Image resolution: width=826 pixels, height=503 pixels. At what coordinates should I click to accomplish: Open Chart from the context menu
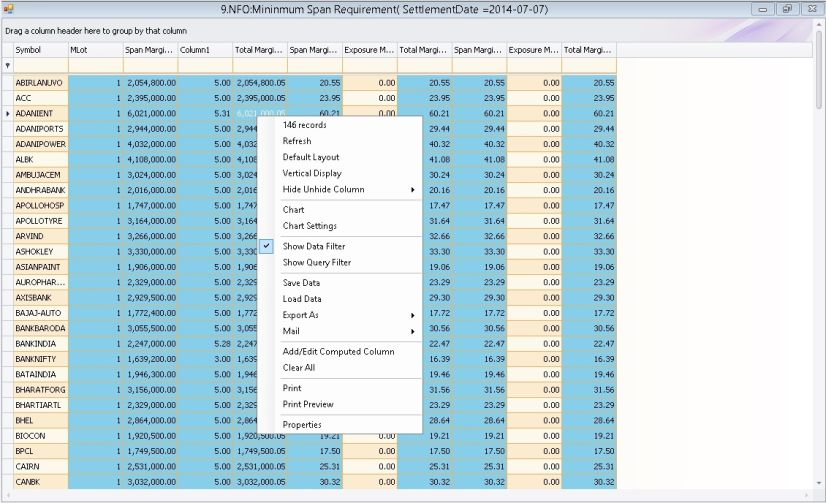(293, 210)
